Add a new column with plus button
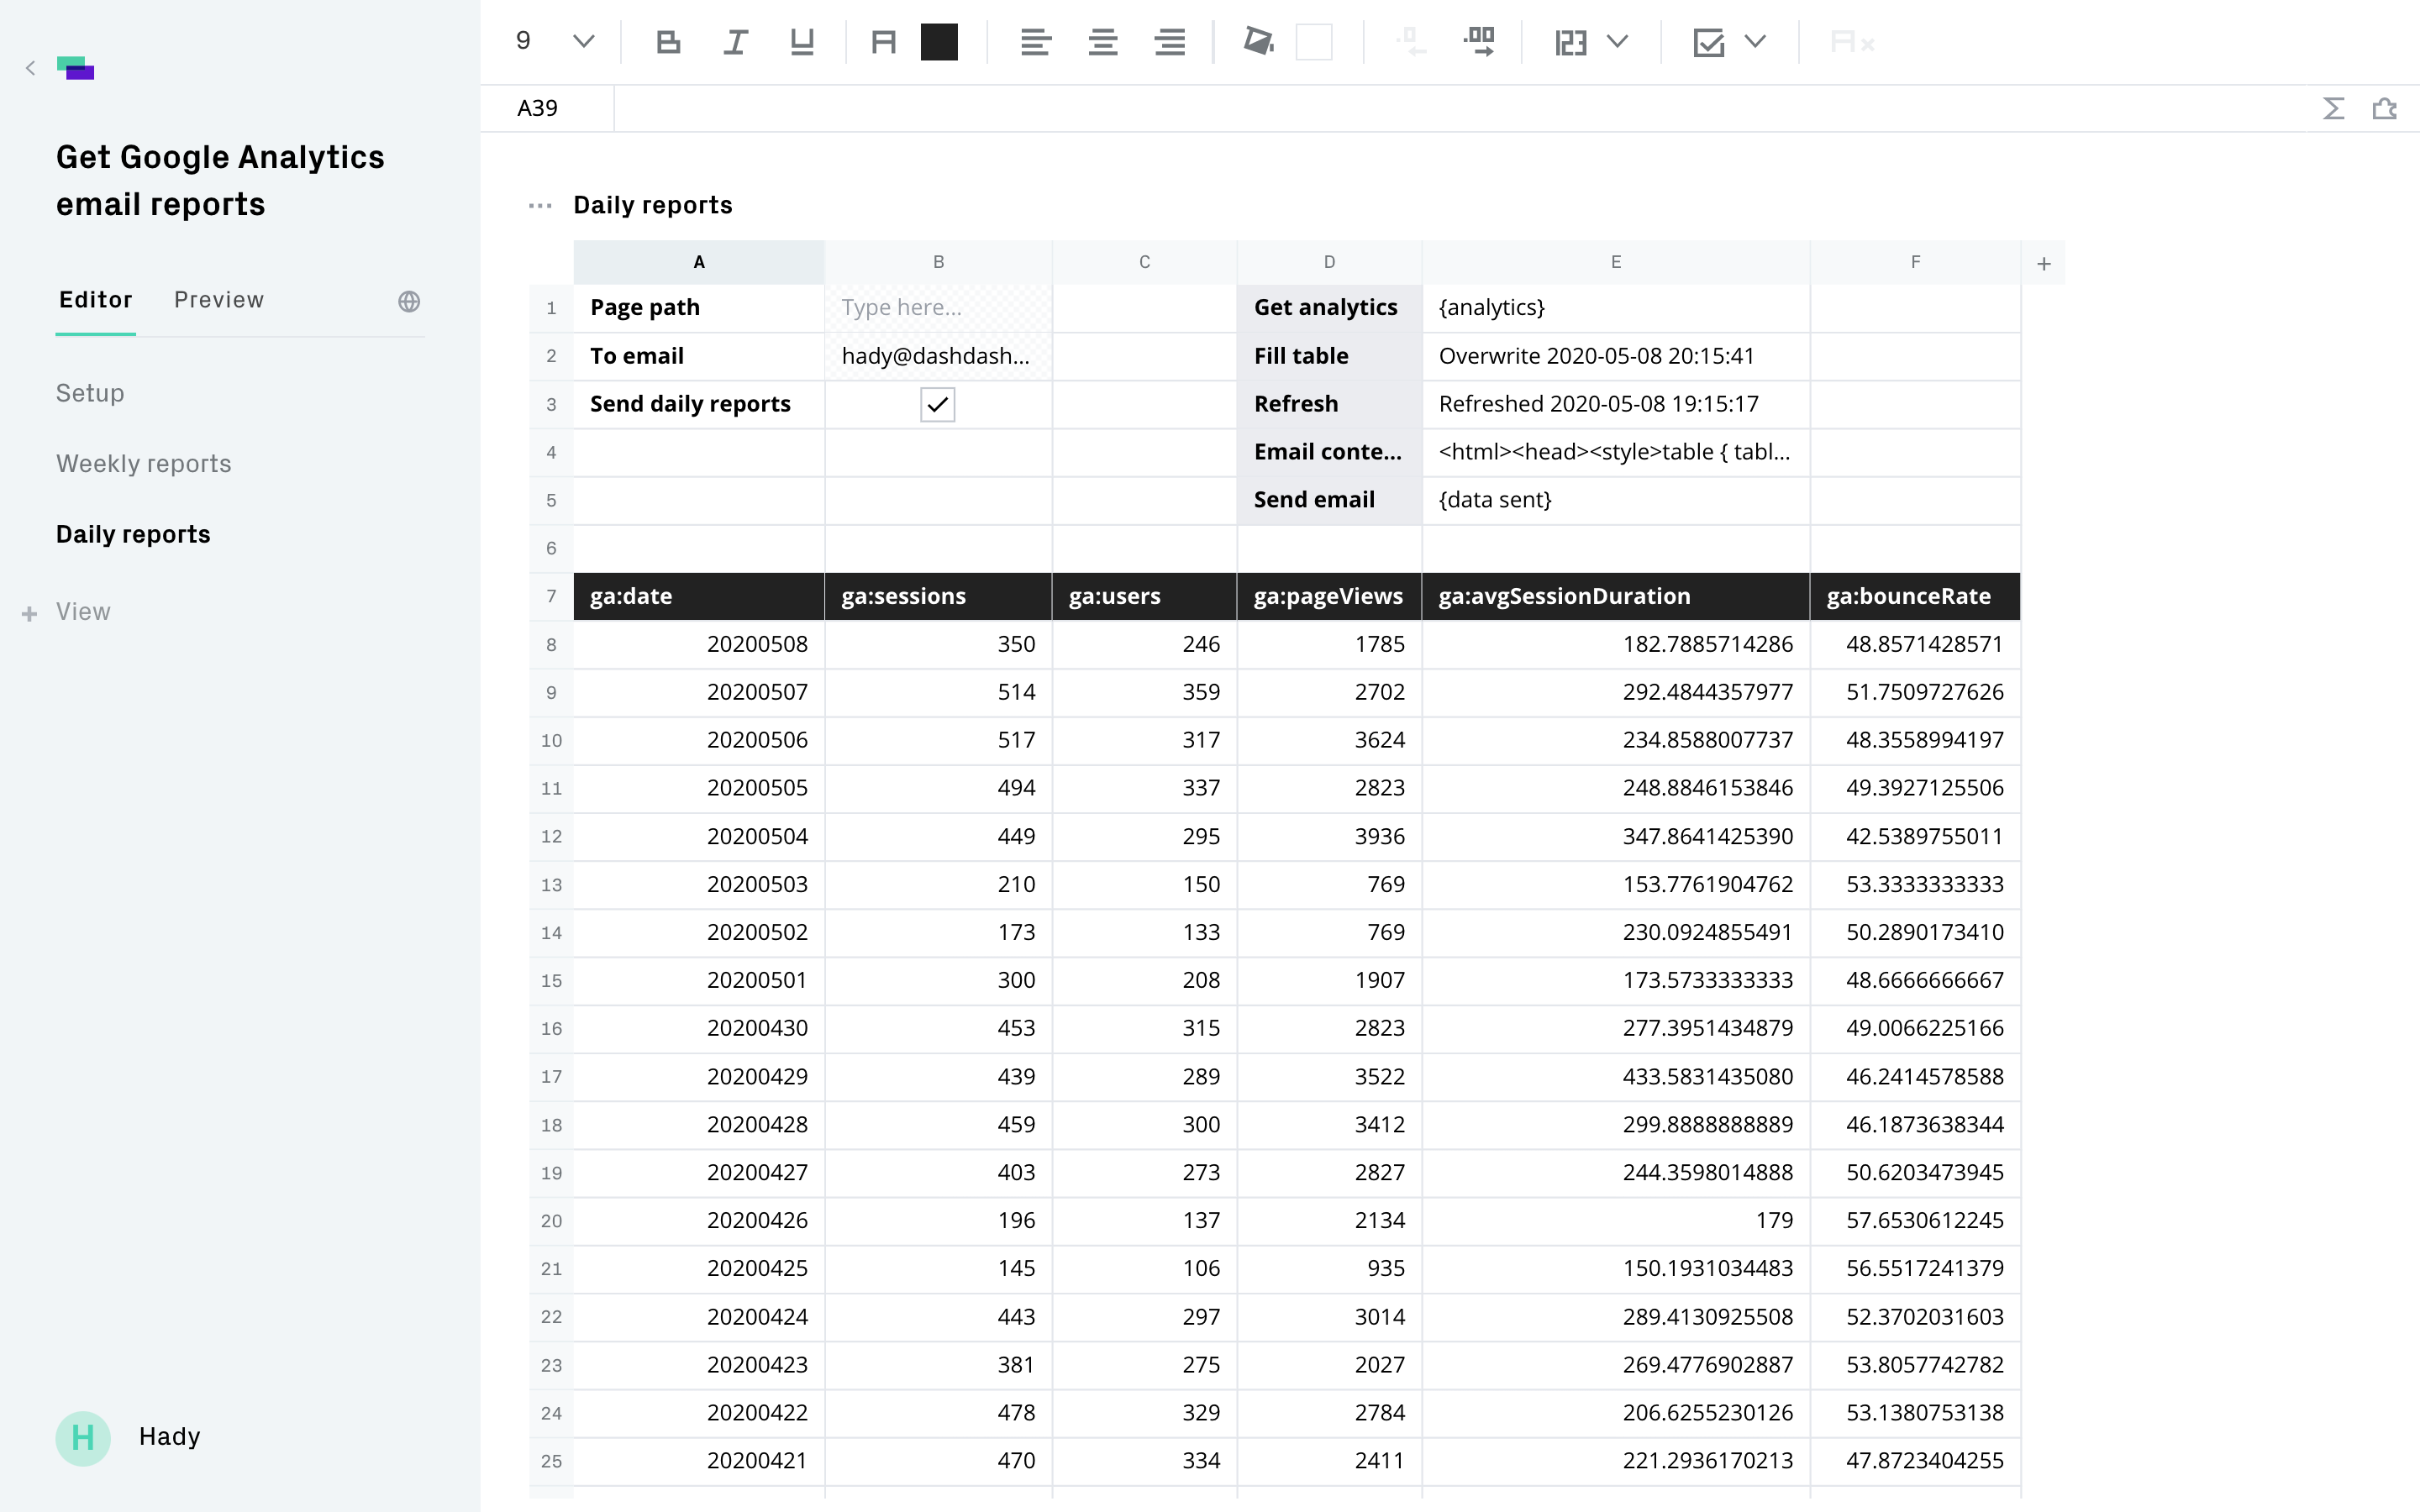The height and width of the screenshot is (1512, 2420). pos(2044,264)
